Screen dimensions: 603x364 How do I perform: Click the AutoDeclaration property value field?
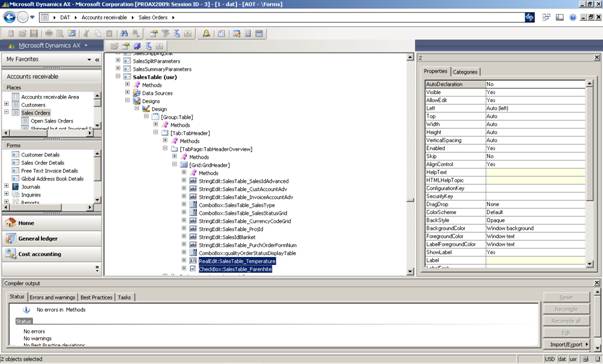535,84
